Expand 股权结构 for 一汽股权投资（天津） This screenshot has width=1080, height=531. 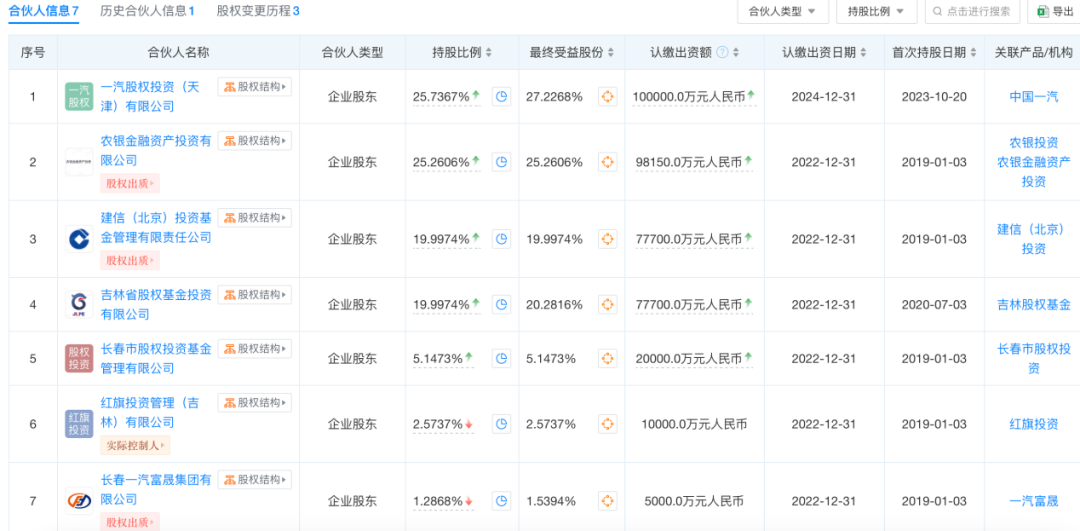coord(255,87)
